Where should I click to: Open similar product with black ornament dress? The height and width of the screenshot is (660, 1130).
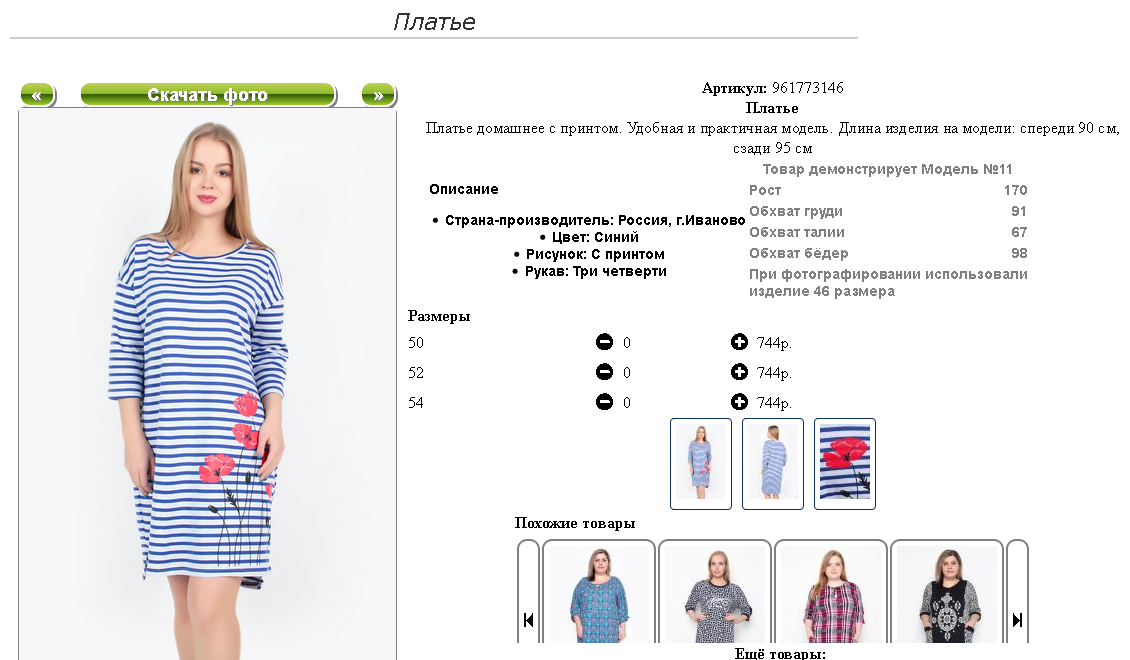tap(947, 592)
